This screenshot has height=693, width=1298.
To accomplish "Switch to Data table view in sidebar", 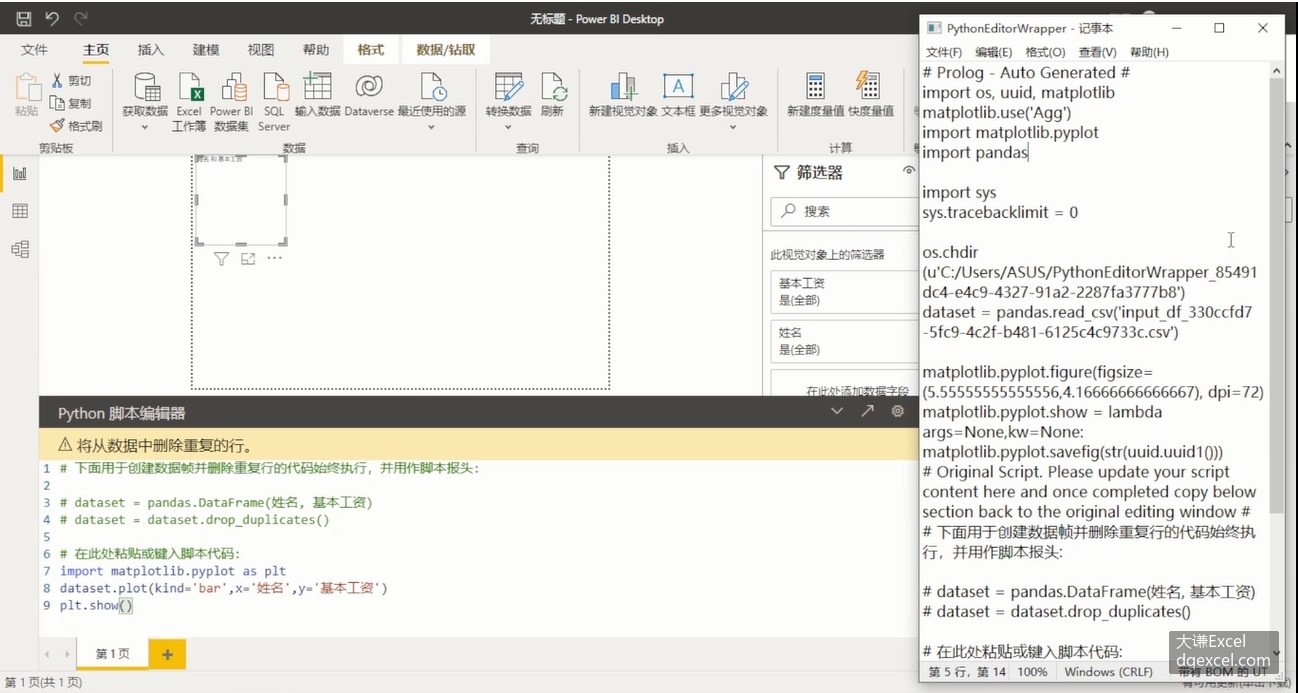I will click(19, 211).
